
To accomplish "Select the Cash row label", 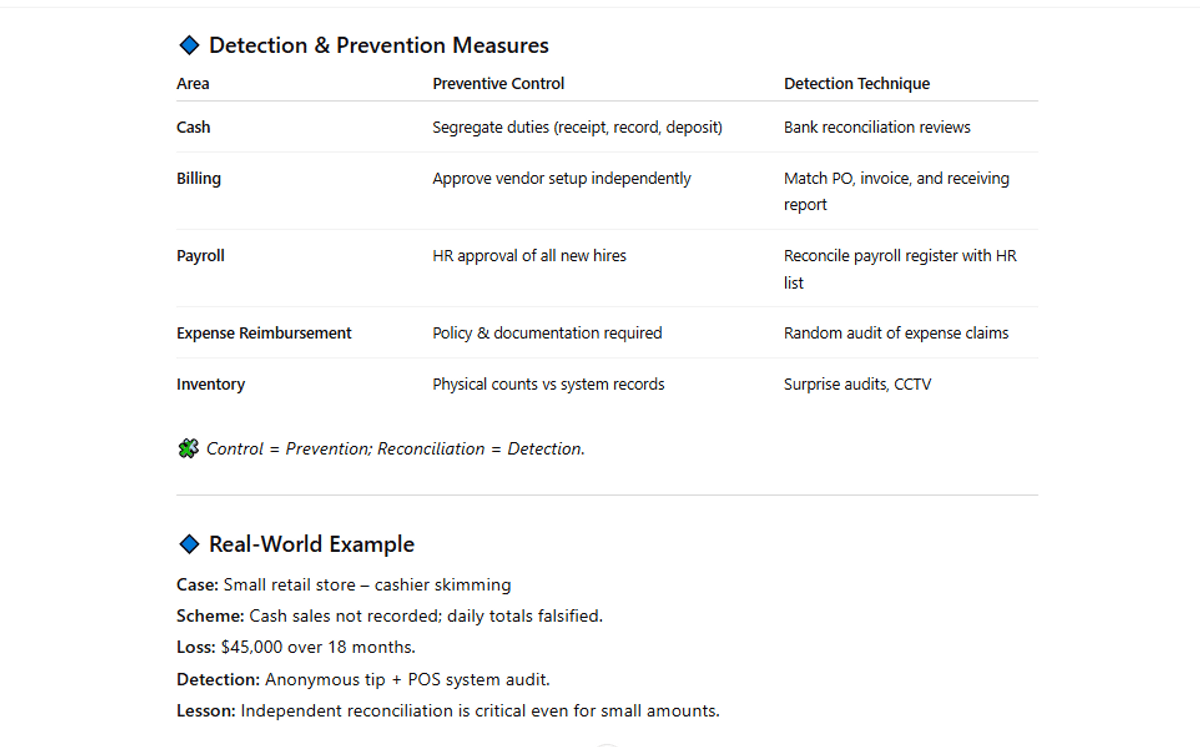I will tap(193, 127).
